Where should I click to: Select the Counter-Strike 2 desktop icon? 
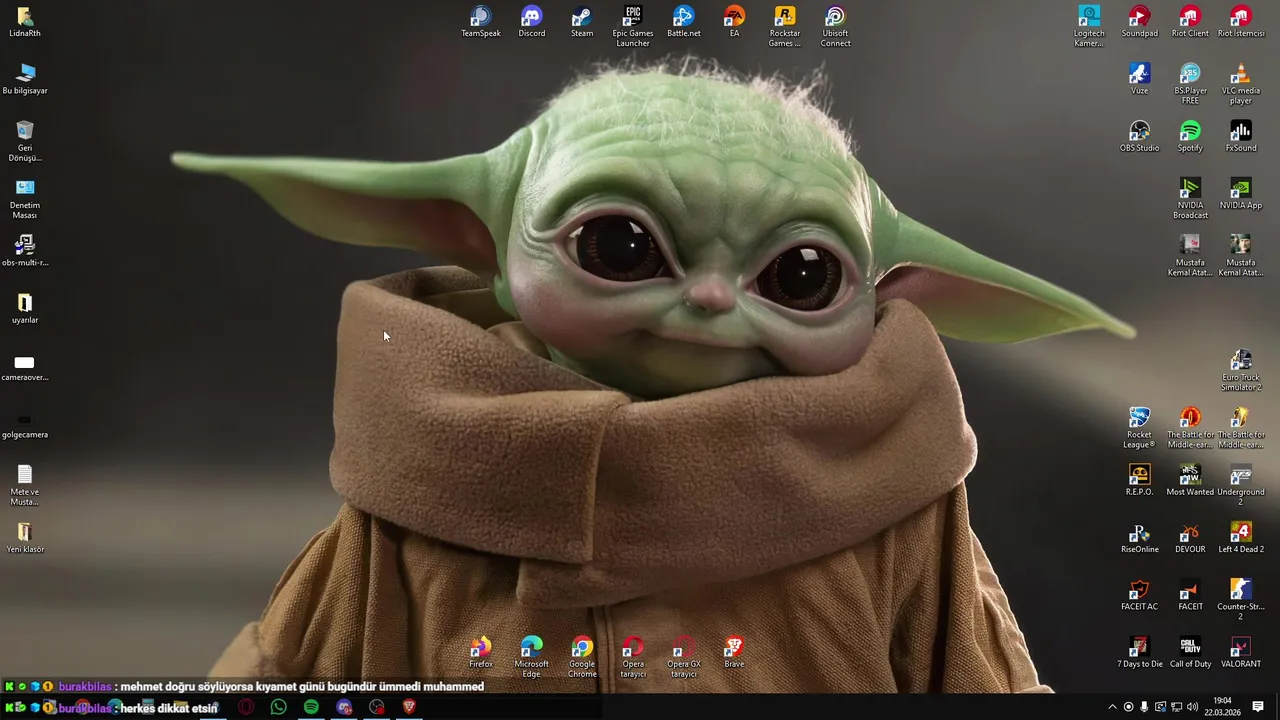tap(1241, 599)
